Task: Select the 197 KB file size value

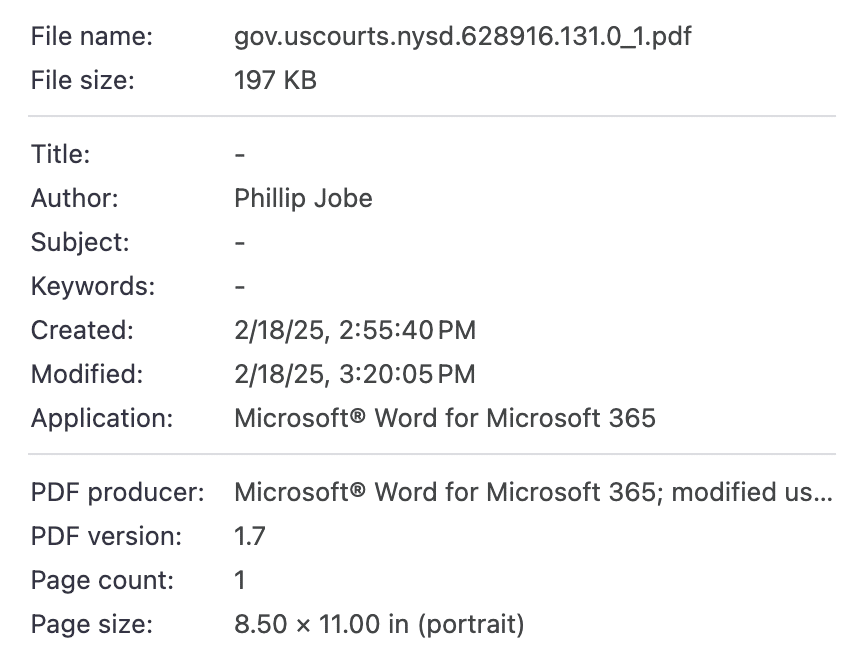Action: (x=275, y=81)
